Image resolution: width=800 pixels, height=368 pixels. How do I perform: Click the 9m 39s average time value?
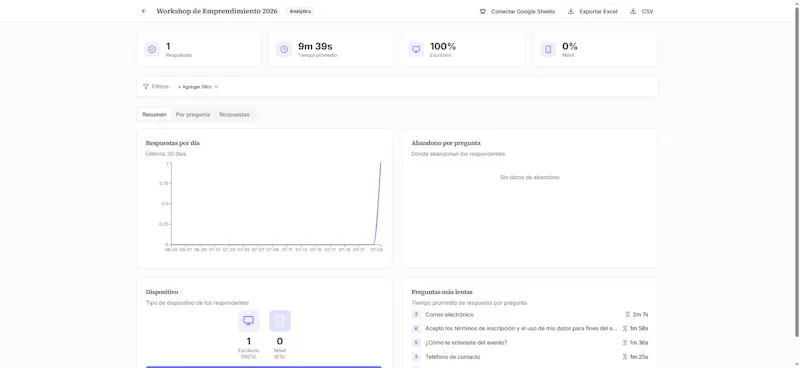point(315,46)
